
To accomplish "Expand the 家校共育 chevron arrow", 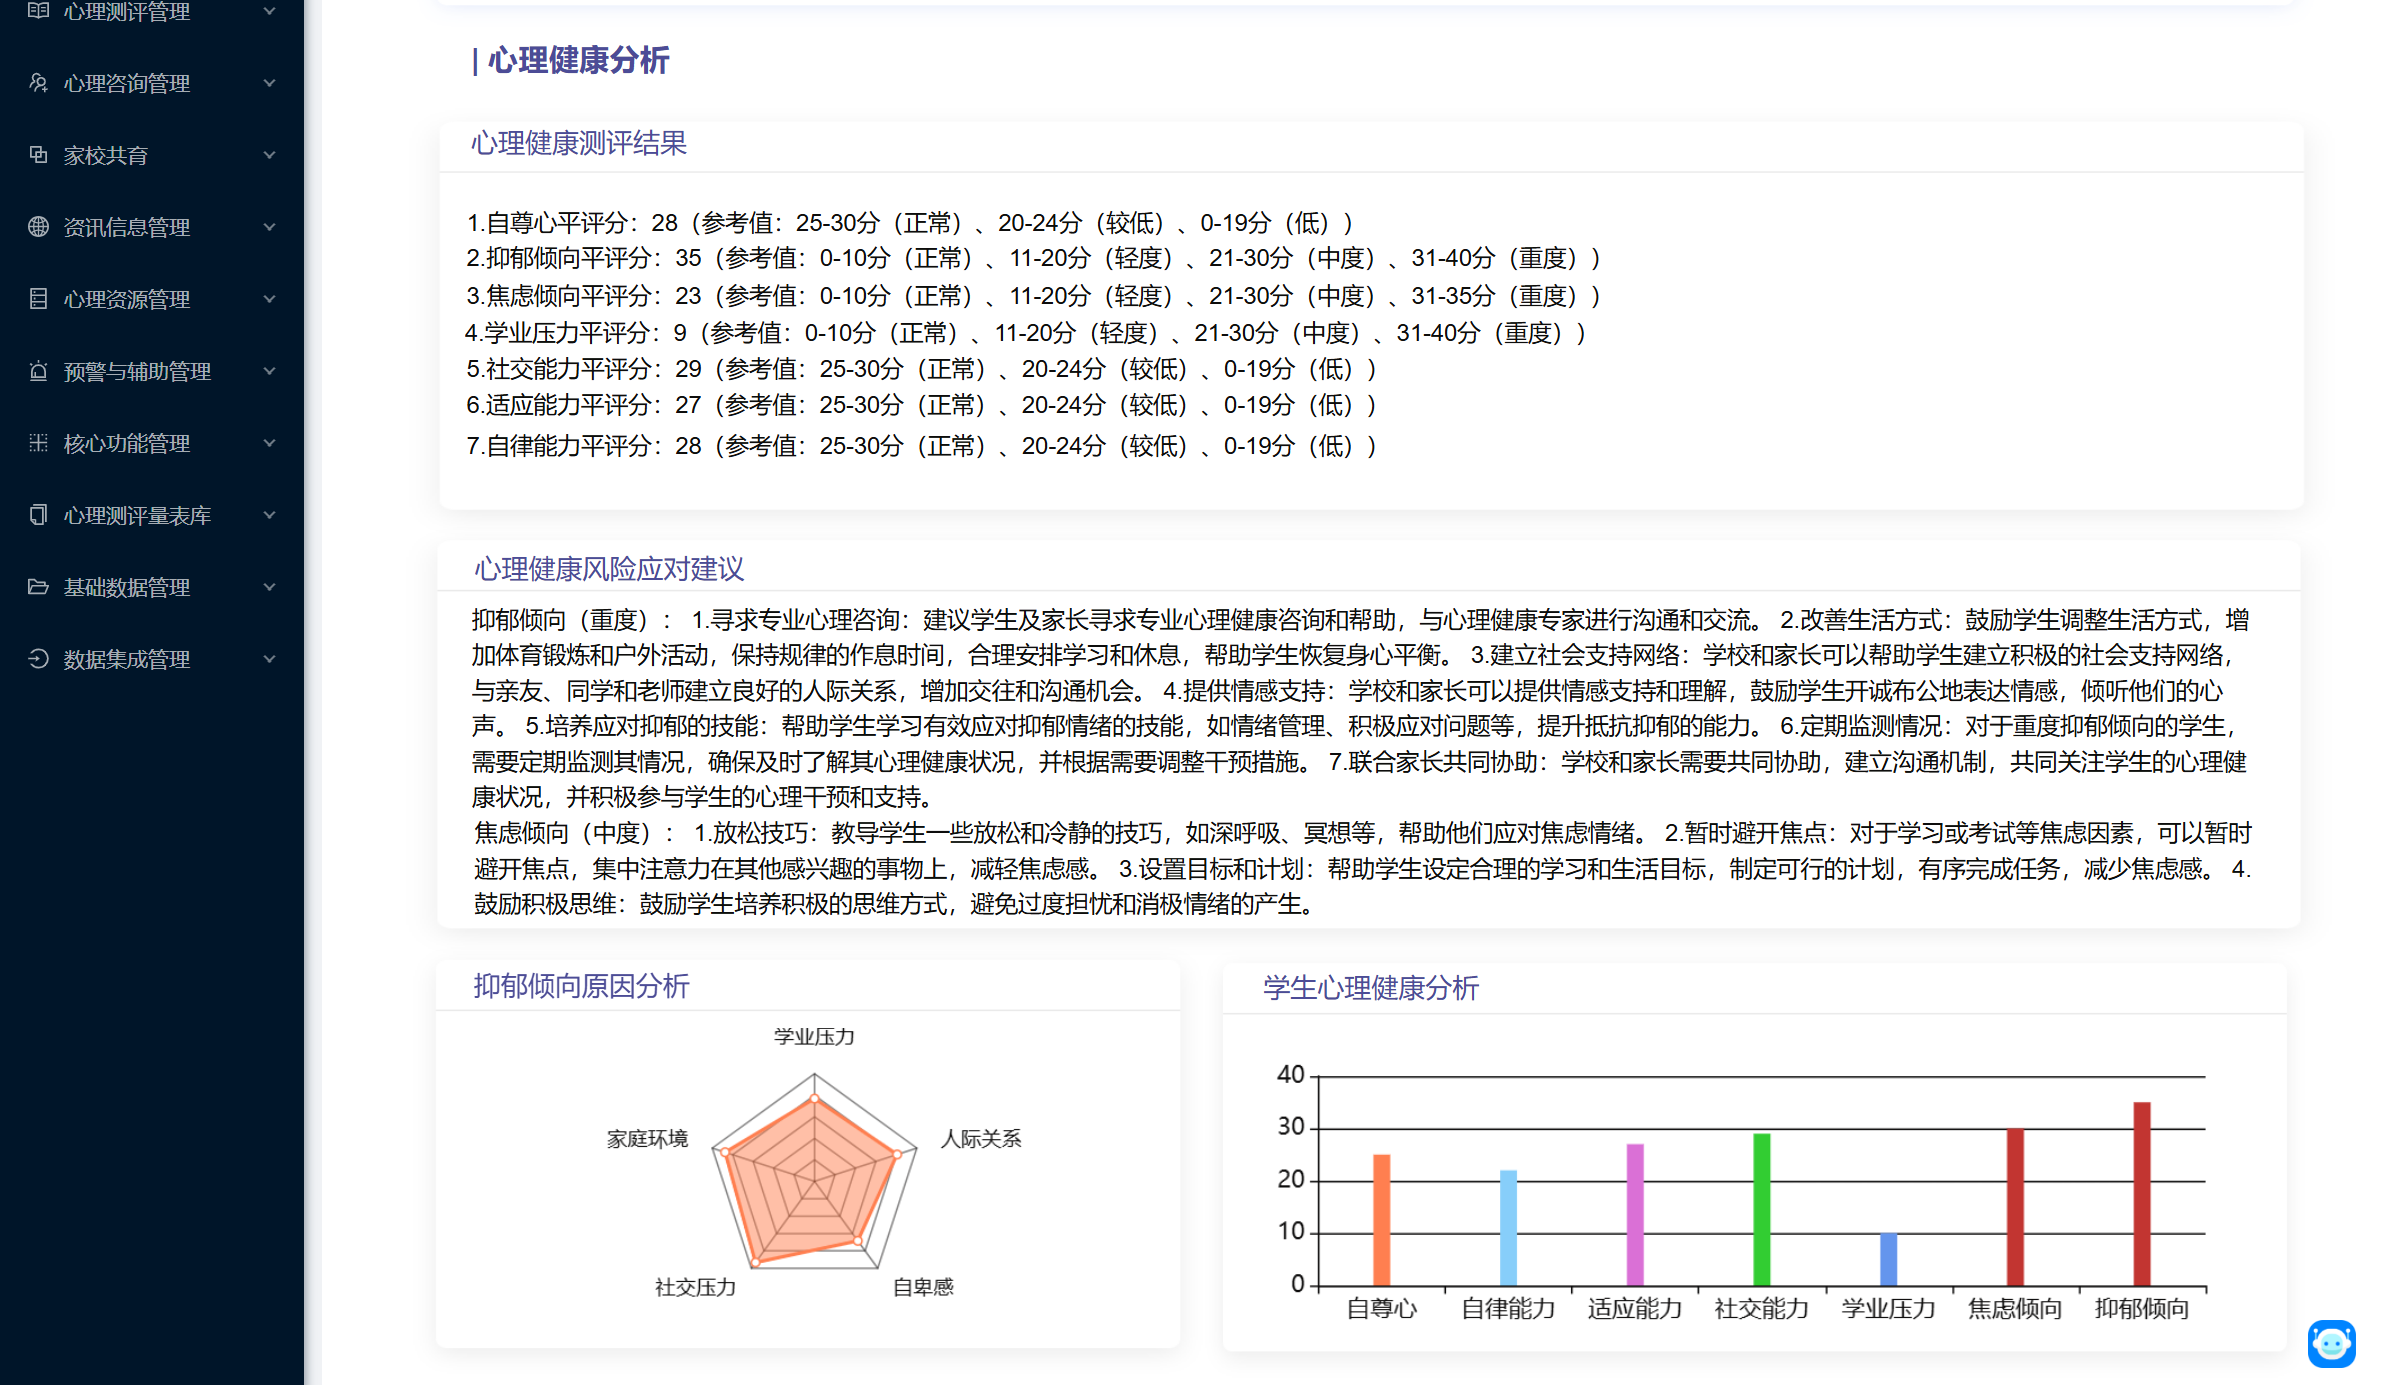I will 269,155.
